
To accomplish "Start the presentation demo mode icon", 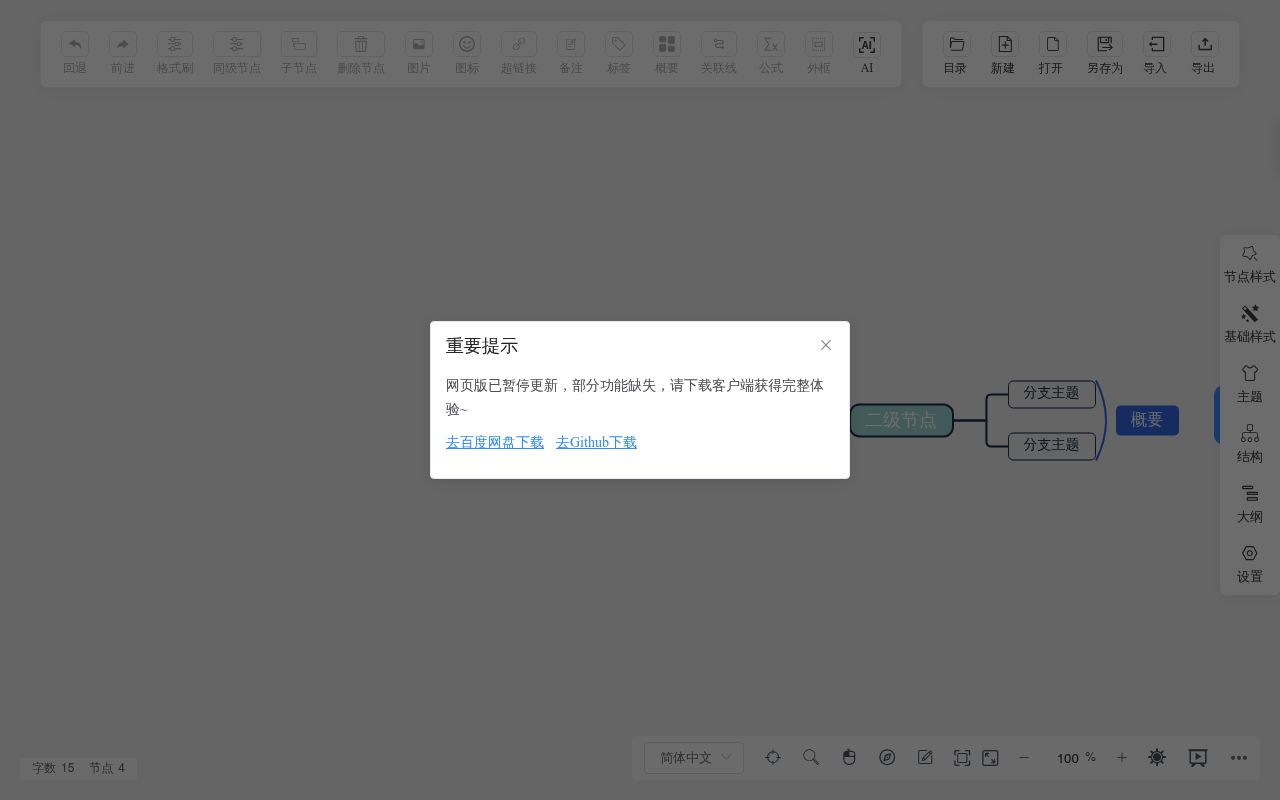I will (x=1198, y=758).
